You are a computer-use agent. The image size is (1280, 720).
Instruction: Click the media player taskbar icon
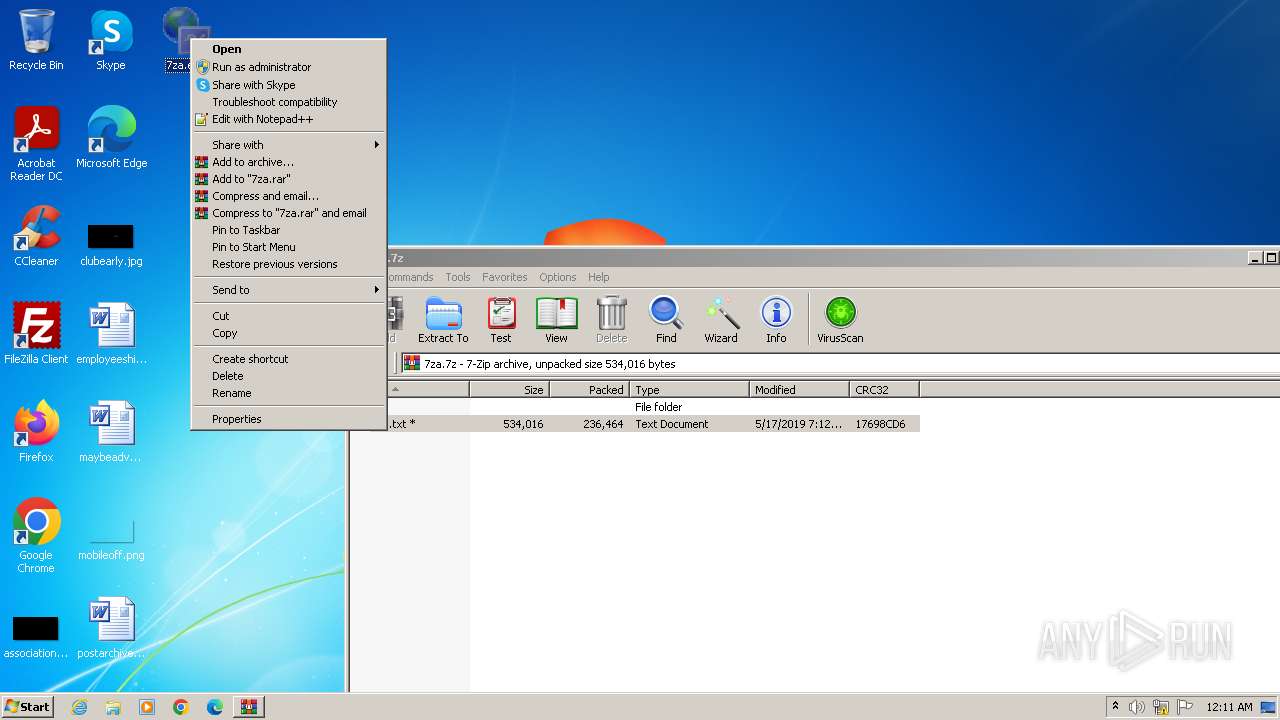(x=147, y=707)
